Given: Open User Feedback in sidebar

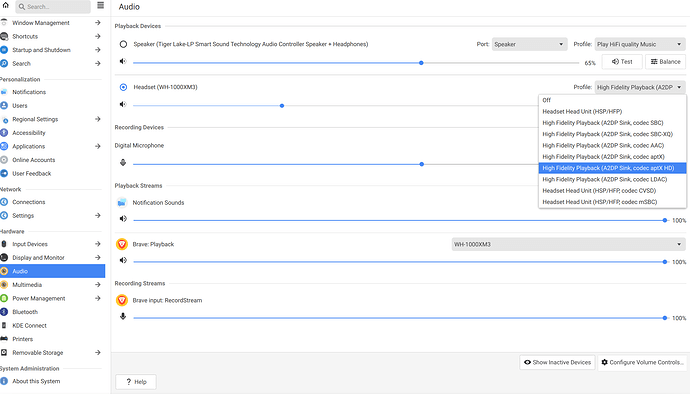Looking at the screenshot, I should [x=52, y=173].
